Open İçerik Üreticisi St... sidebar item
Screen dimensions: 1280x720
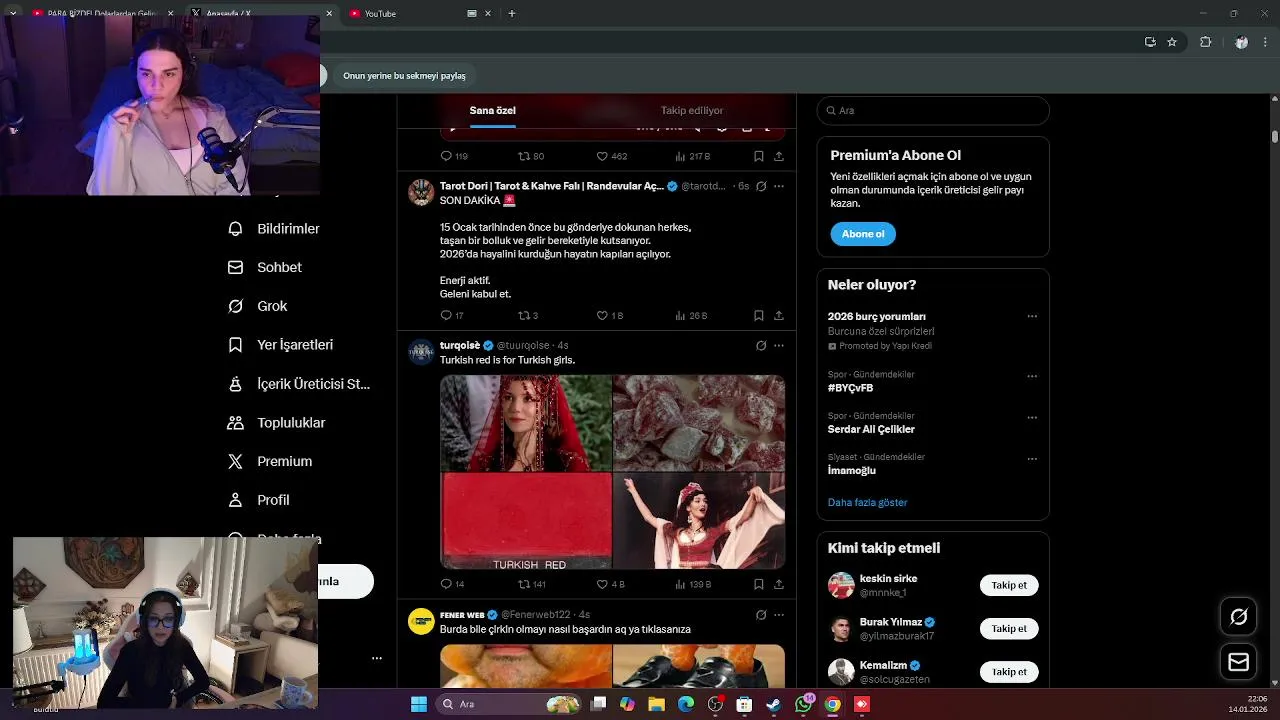point(299,384)
